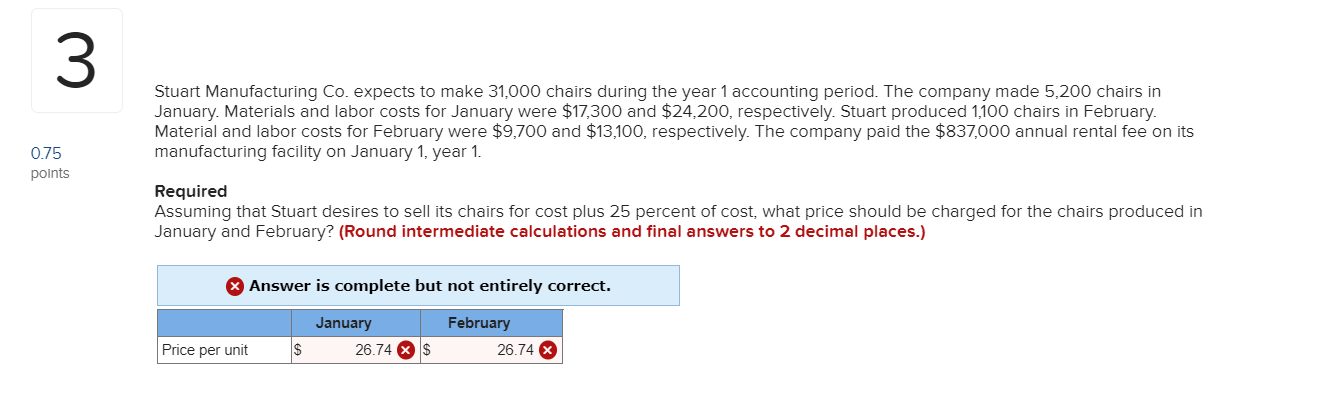Click the red rounding instructions text

pos(632,231)
